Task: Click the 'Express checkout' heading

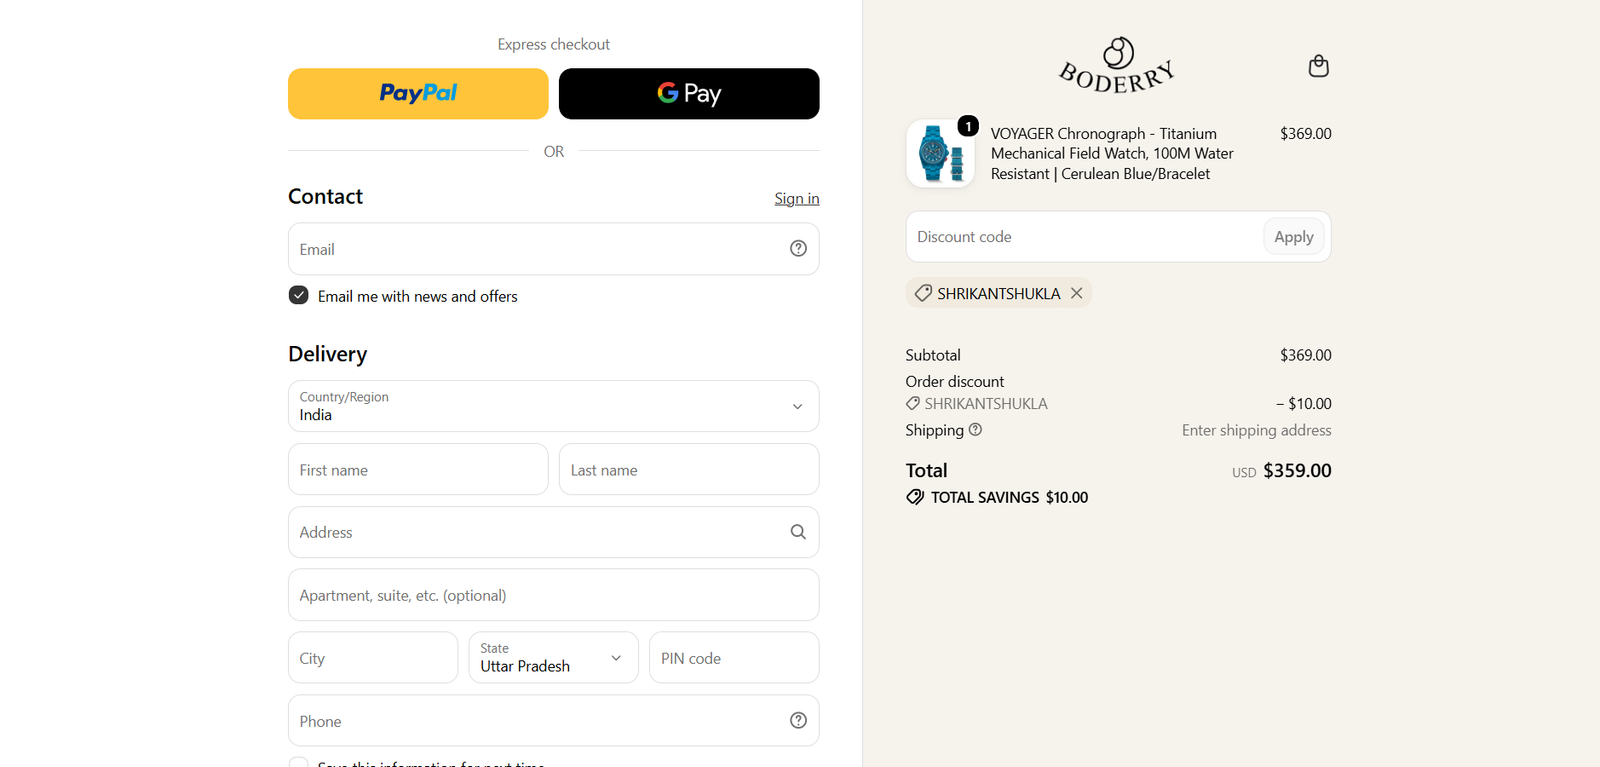Action: tap(554, 44)
